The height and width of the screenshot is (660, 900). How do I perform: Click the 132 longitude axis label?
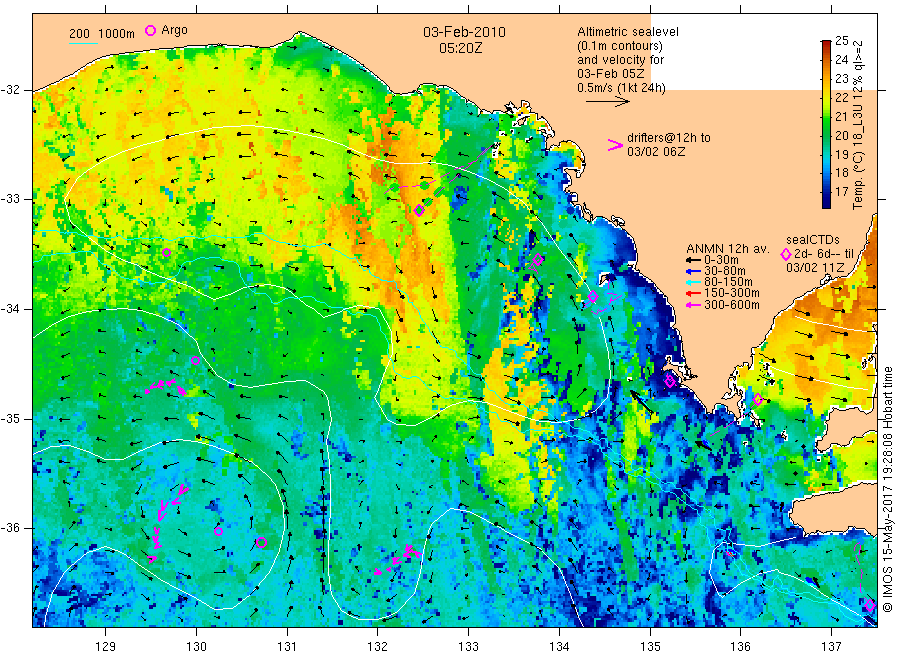tap(378, 647)
